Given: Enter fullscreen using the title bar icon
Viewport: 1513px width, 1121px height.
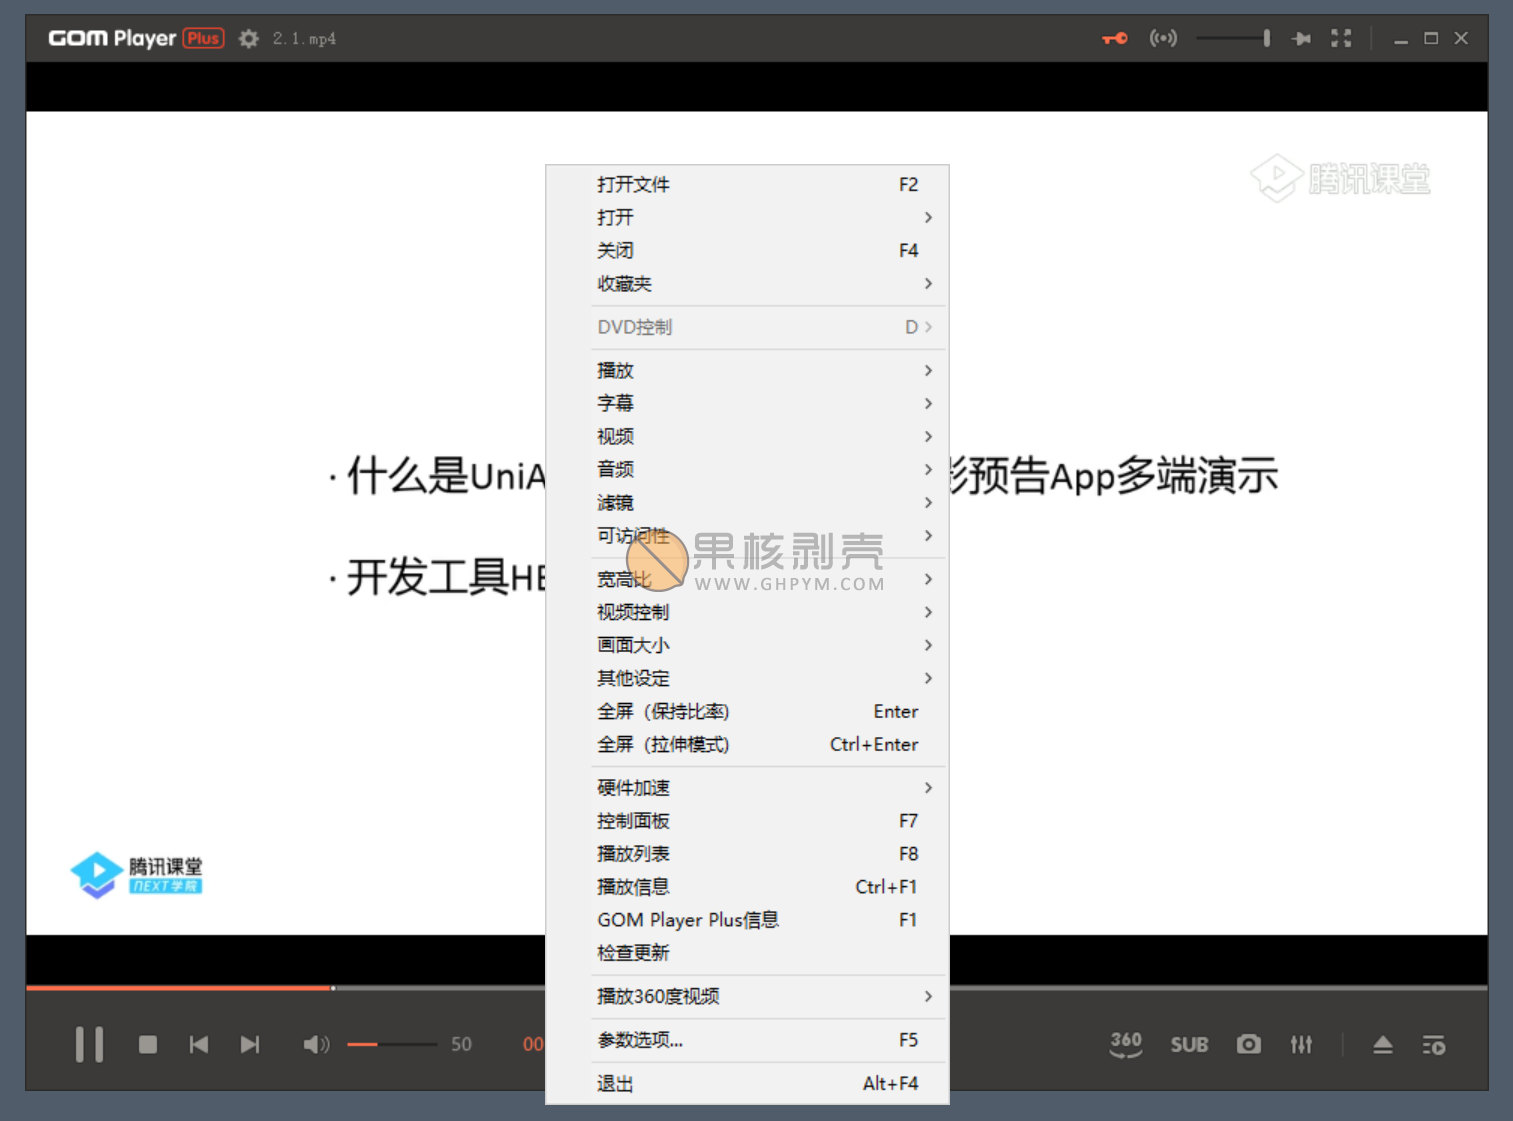Looking at the screenshot, I should point(1341,38).
